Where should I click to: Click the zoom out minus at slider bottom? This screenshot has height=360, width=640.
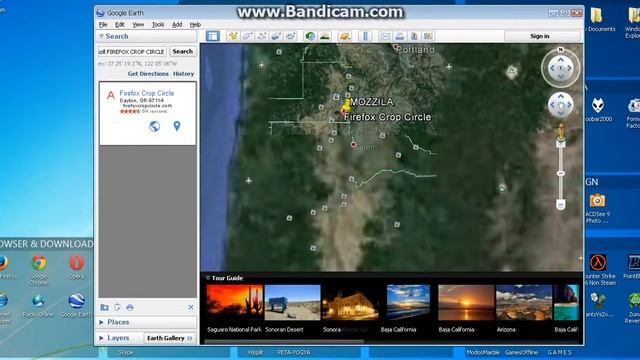click(561, 205)
